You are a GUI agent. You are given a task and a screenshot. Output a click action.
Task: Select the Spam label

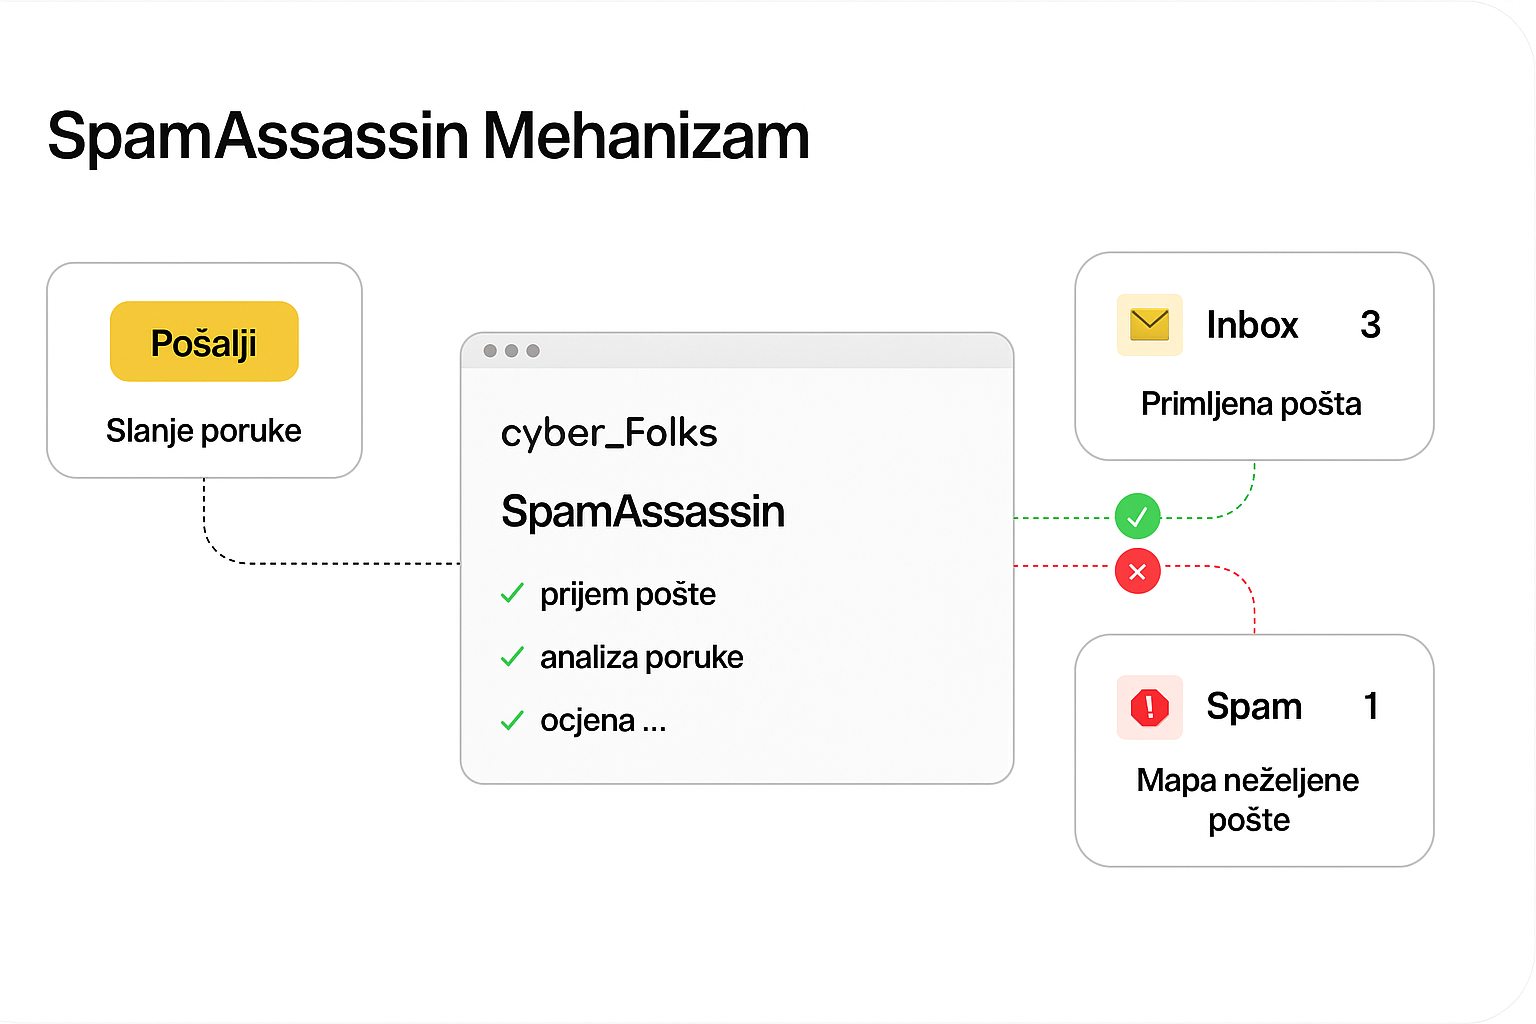(x=1254, y=707)
